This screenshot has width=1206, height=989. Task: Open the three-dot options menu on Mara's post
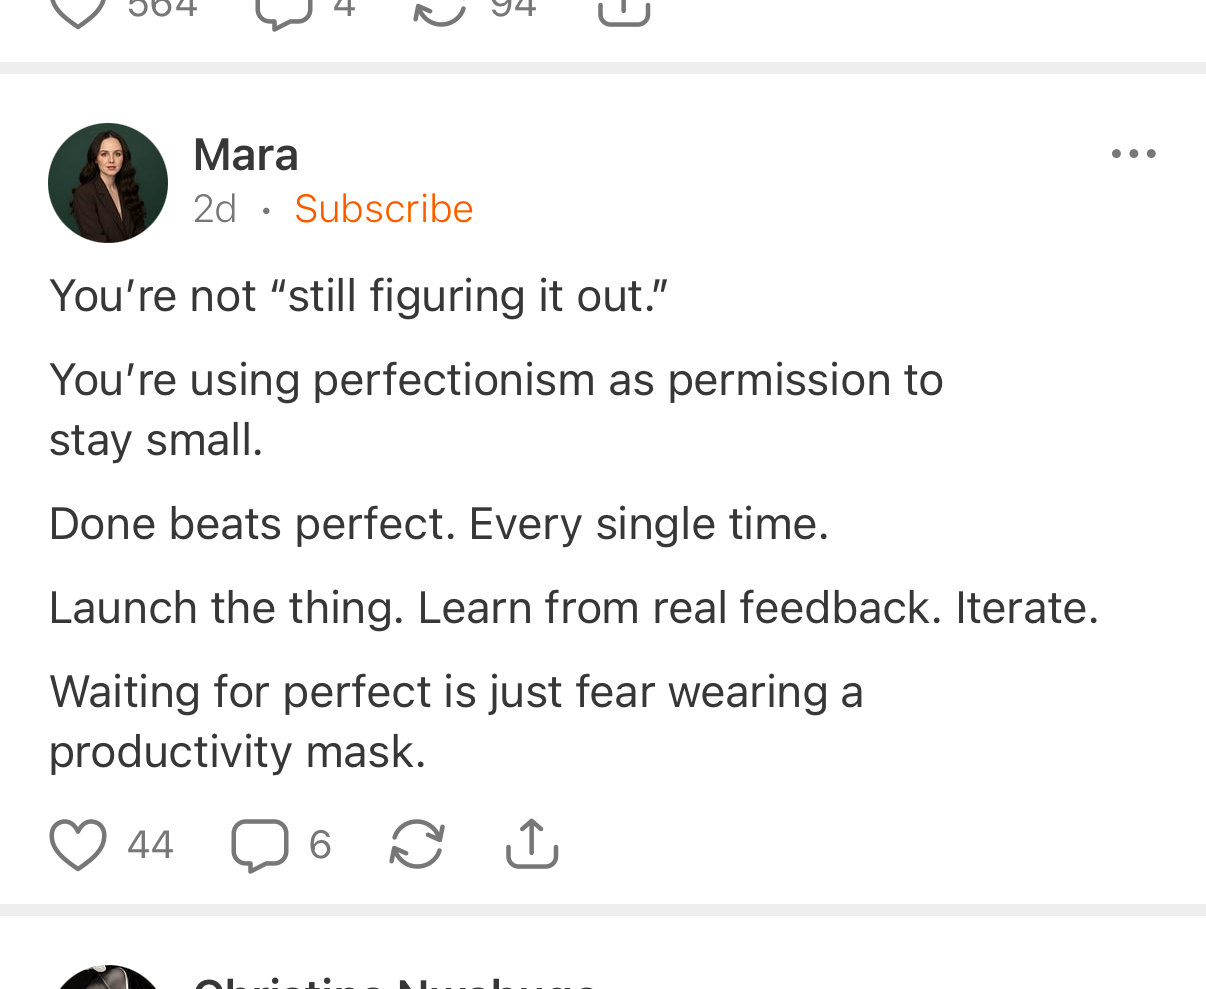[x=1134, y=154]
